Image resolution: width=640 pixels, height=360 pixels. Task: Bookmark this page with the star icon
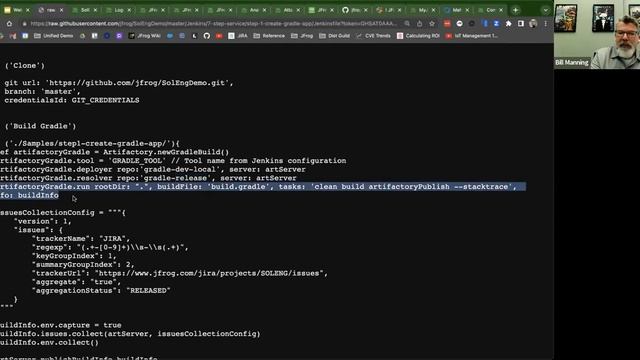tap(432, 24)
